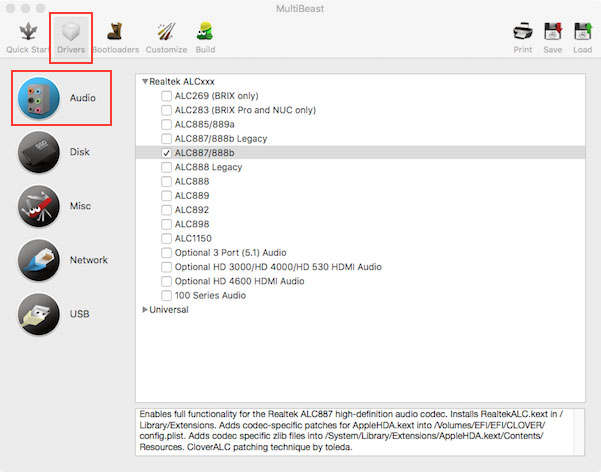The width and height of the screenshot is (601, 472).
Task: Open the Customize section icon
Action: coord(166,31)
